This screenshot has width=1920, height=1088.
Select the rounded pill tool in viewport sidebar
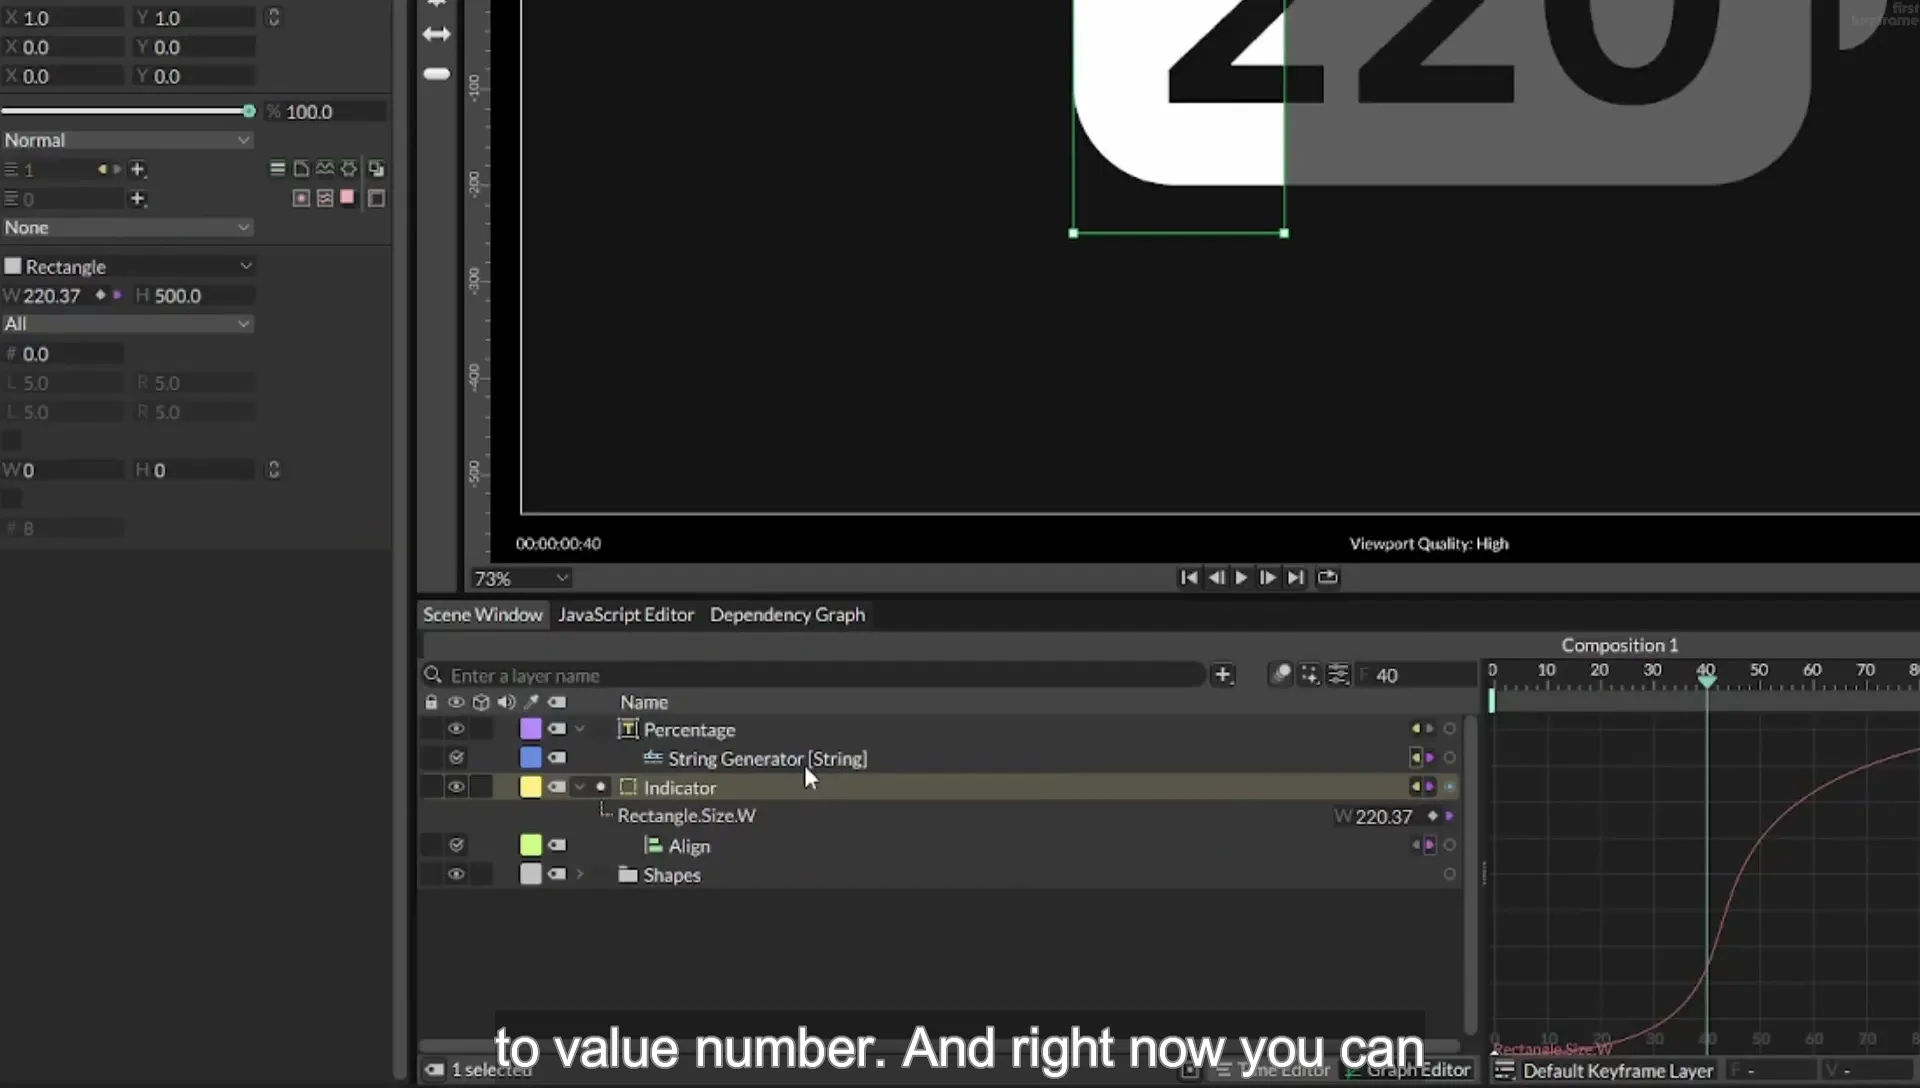click(x=437, y=74)
